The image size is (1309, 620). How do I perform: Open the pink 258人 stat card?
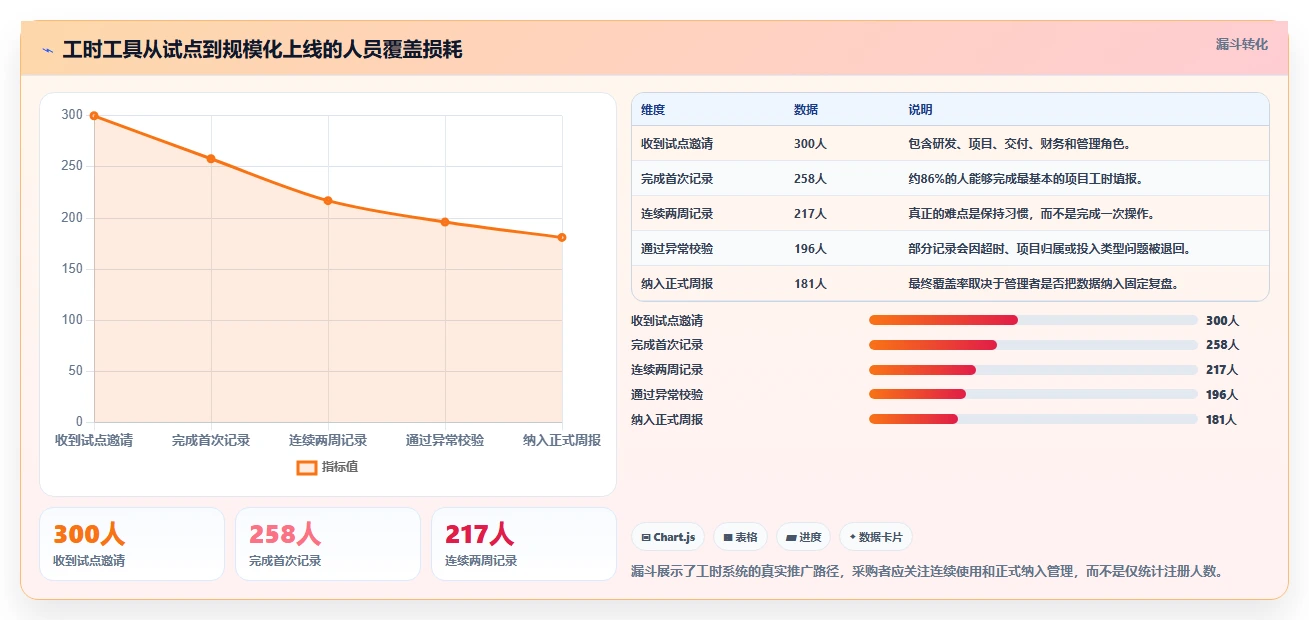pyautogui.click(x=328, y=544)
